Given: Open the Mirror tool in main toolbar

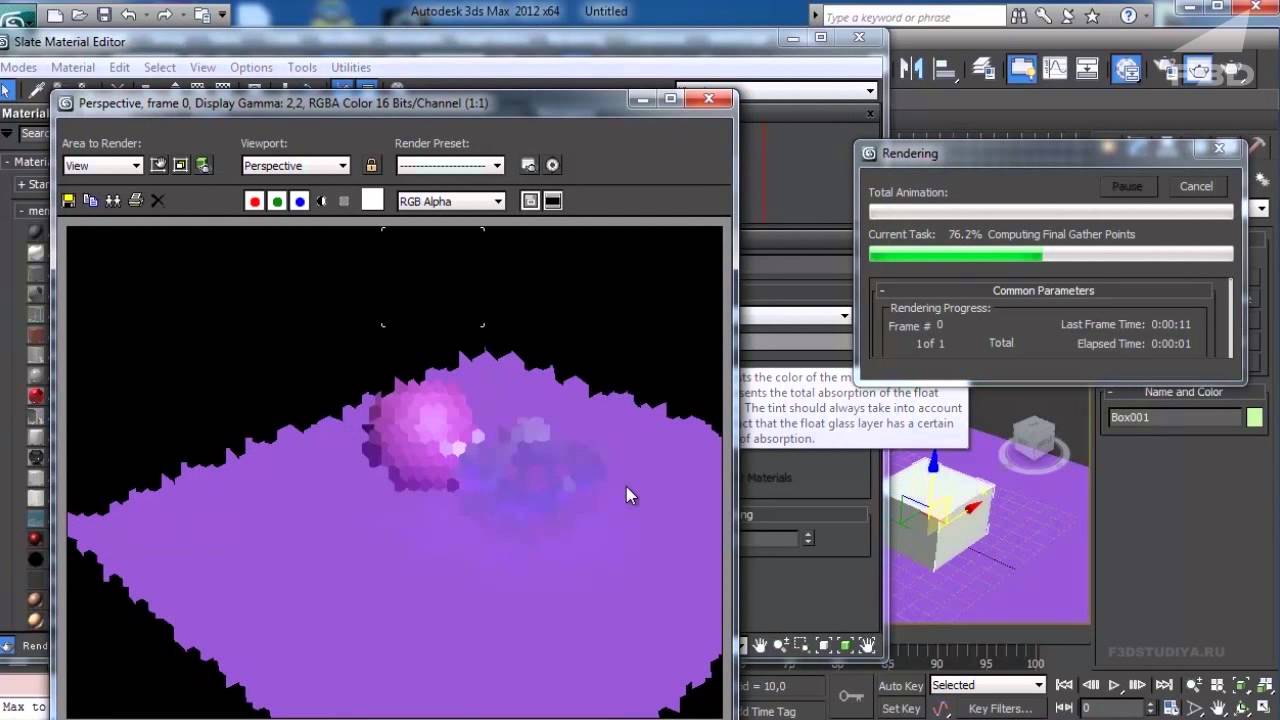Looking at the screenshot, I should pos(912,69).
